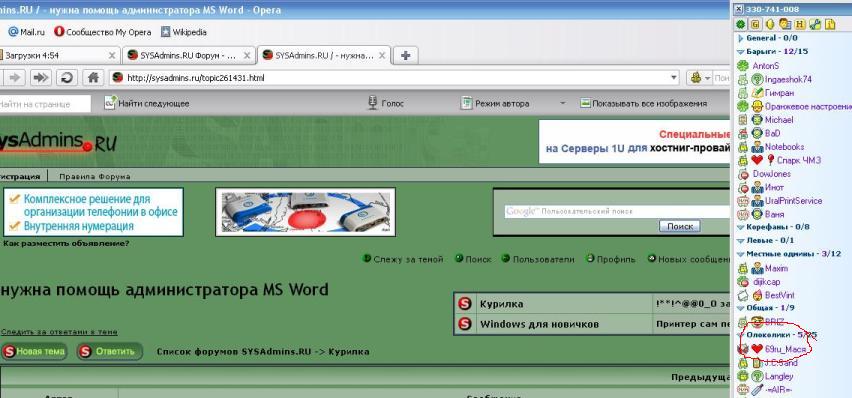Select contact BestVint
852x398 pixels.
coord(779,295)
